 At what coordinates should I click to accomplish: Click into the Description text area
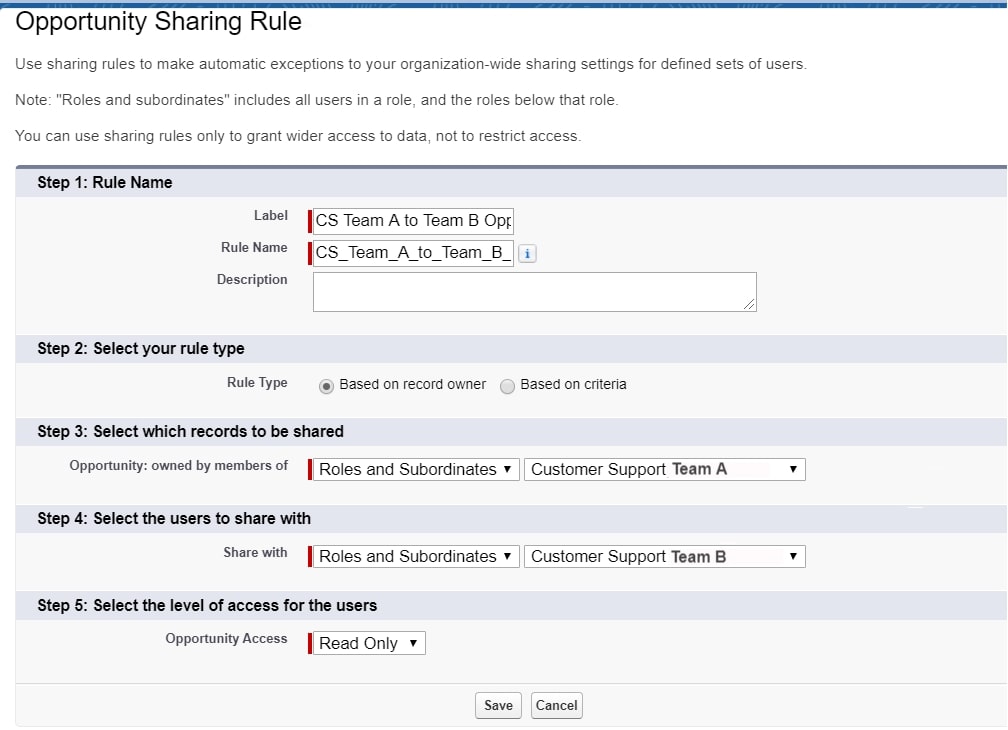point(533,290)
